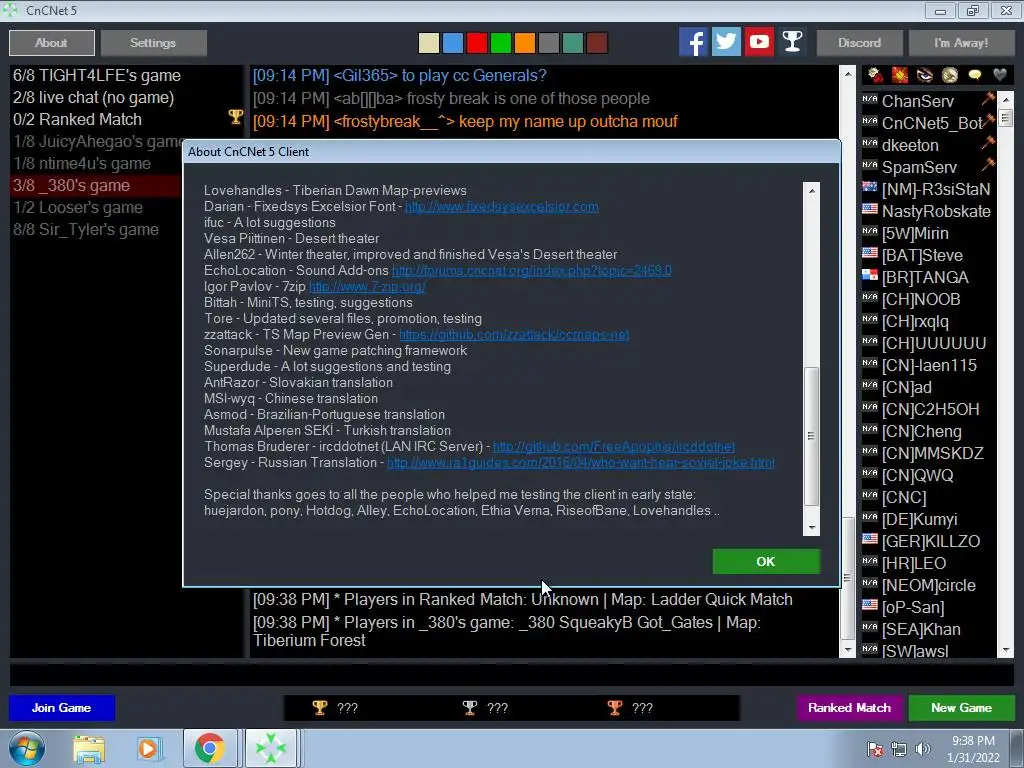Click the CnCNet client taskbar icon
Screen dimensions: 1024x768
(x=271, y=749)
